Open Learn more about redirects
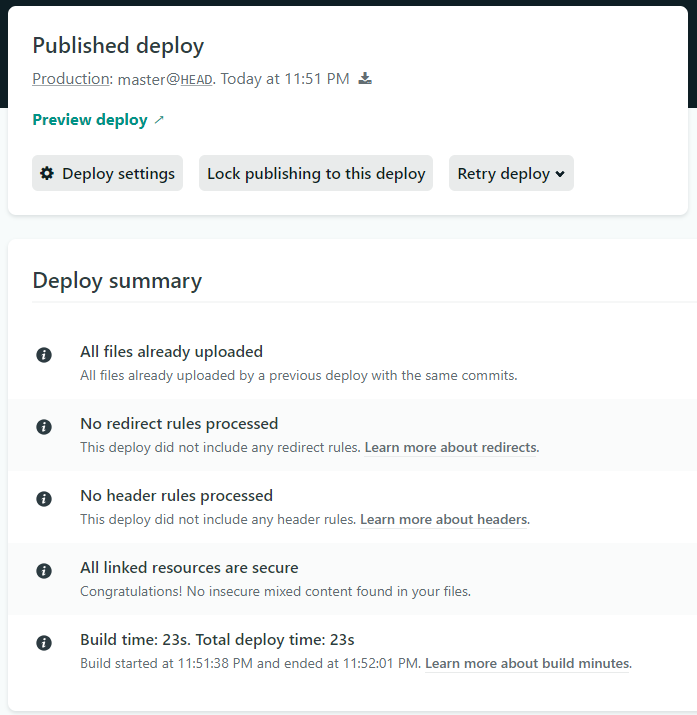 point(450,448)
